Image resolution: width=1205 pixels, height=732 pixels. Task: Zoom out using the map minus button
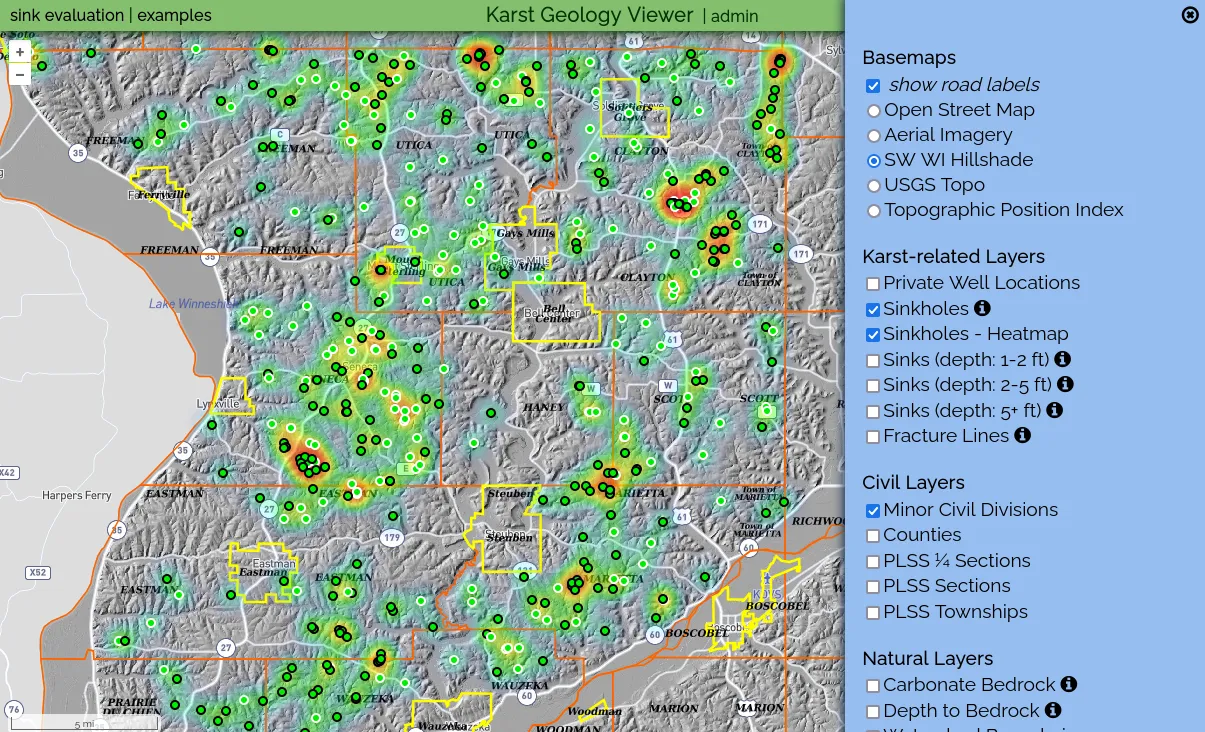pyautogui.click(x=19, y=73)
